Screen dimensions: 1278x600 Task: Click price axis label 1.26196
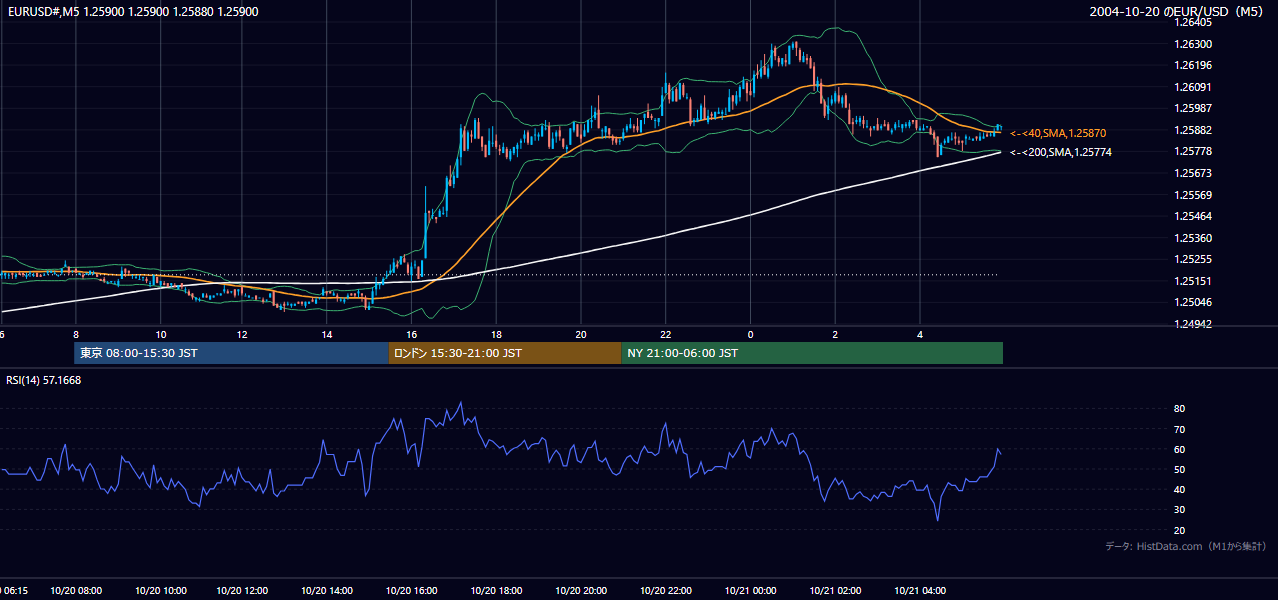[x=1193, y=65]
